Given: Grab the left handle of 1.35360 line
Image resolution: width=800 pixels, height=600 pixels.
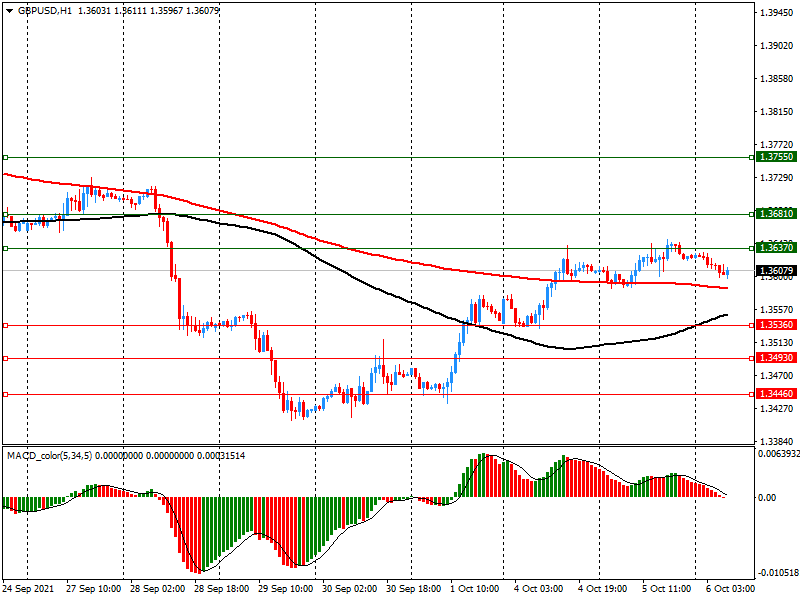Looking at the screenshot, I should [x=6, y=326].
